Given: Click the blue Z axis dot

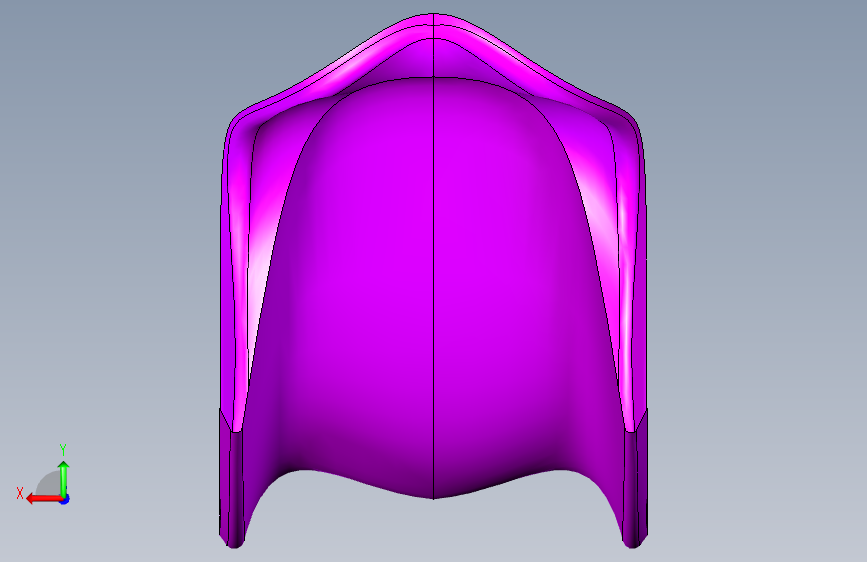Looking at the screenshot, I should [65, 500].
